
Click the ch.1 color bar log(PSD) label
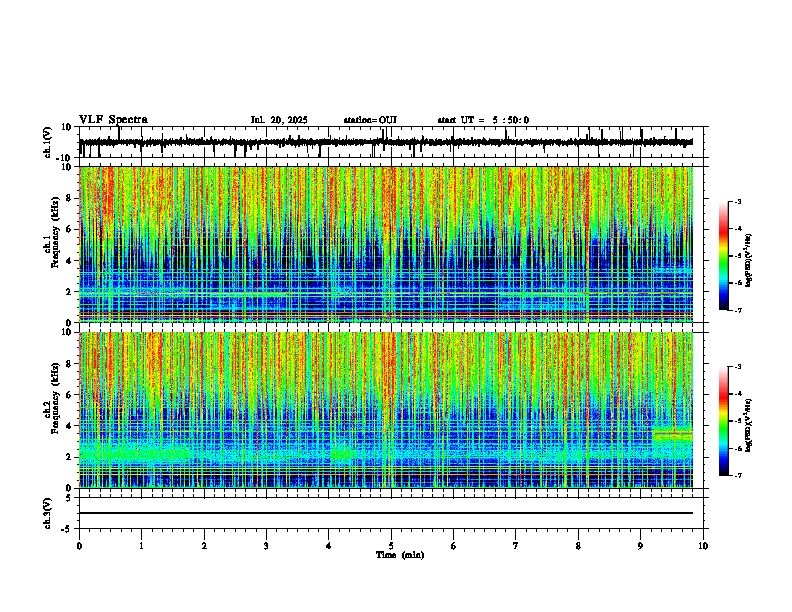[749, 261]
